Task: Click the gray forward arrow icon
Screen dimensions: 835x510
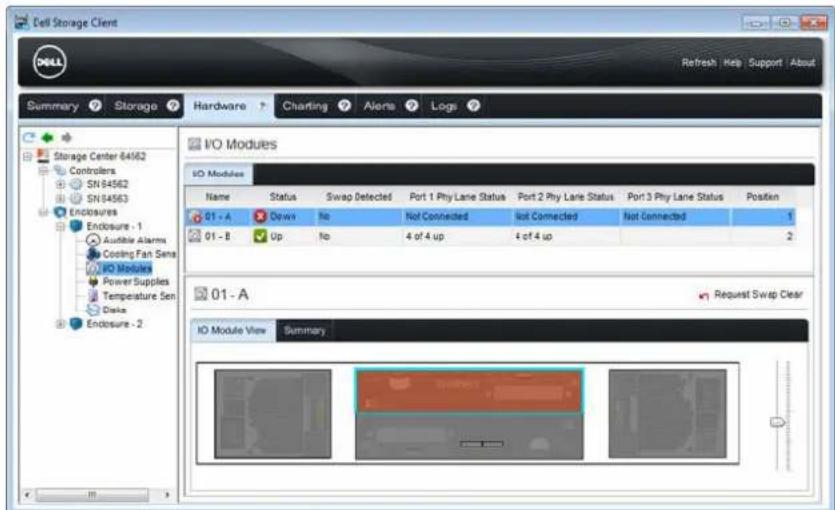Action: coord(66,138)
